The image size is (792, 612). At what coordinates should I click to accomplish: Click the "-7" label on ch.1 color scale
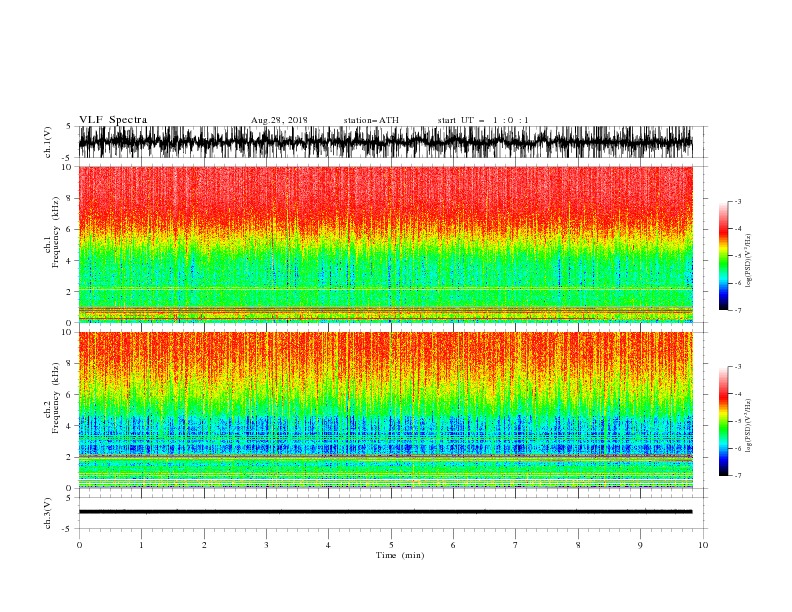pos(738,310)
